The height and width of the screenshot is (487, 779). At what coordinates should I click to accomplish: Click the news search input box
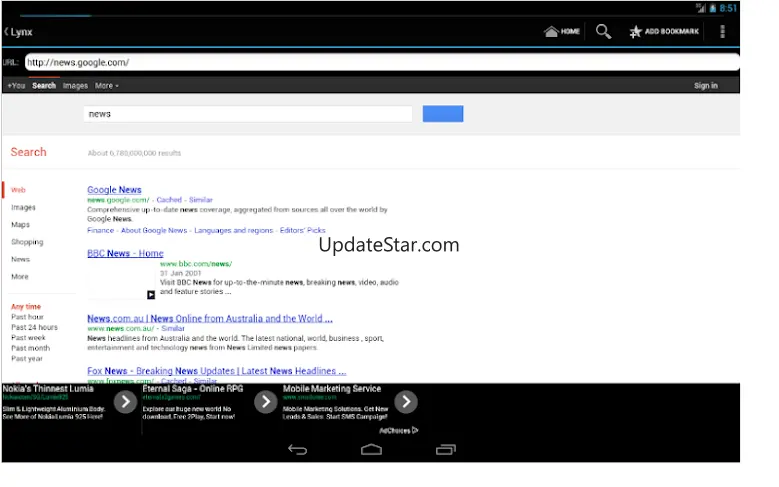click(x=248, y=114)
